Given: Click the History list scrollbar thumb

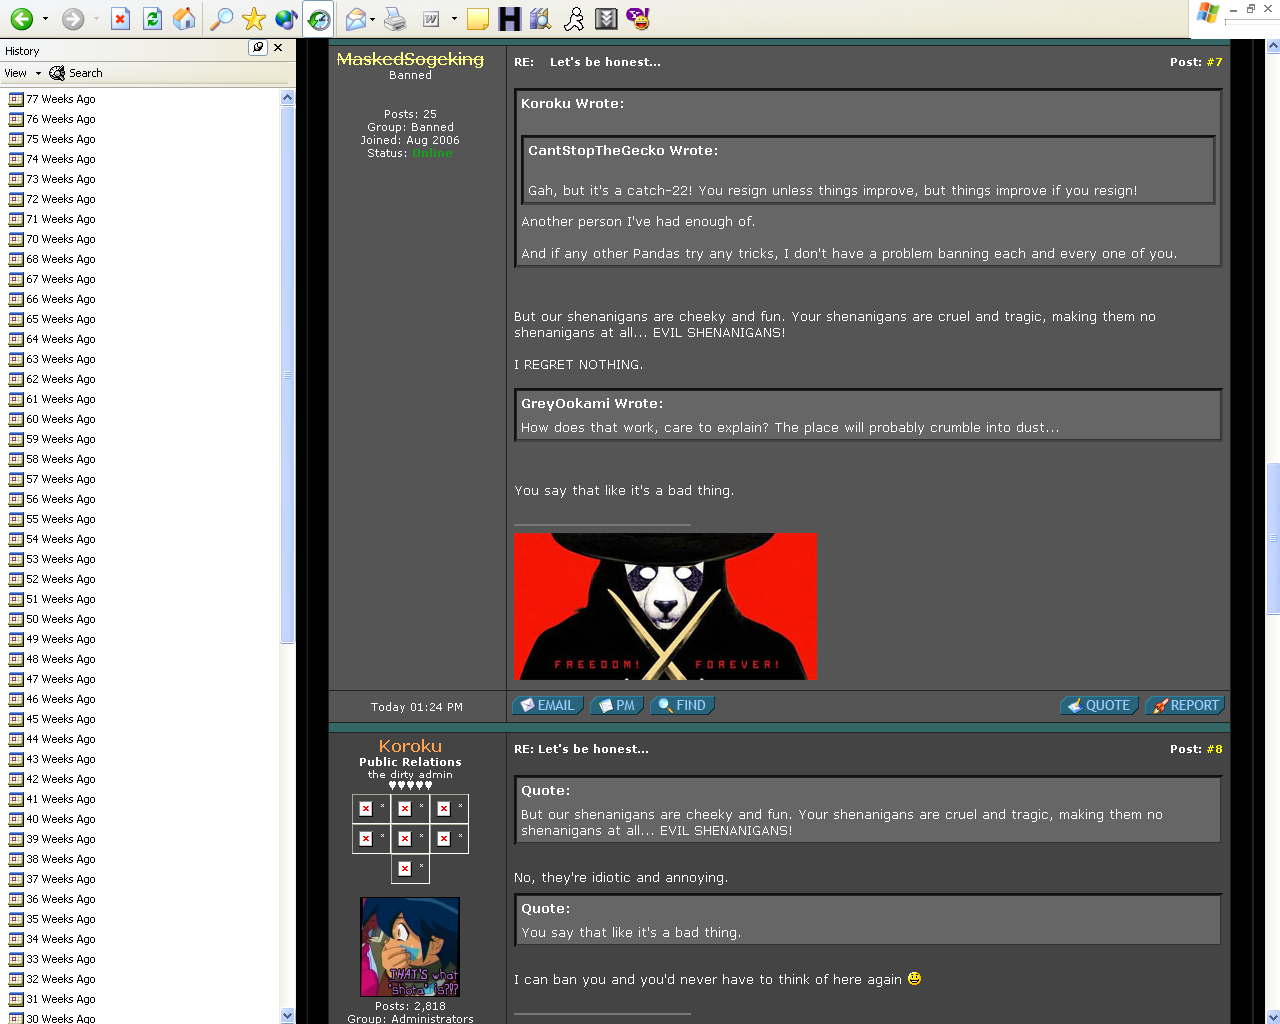Looking at the screenshot, I should (288, 375).
